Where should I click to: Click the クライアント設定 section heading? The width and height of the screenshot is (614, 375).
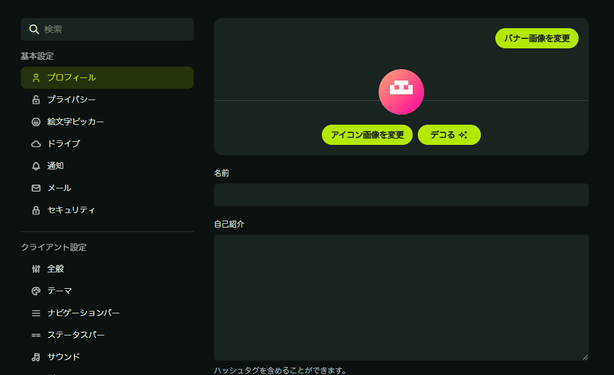tap(54, 247)
